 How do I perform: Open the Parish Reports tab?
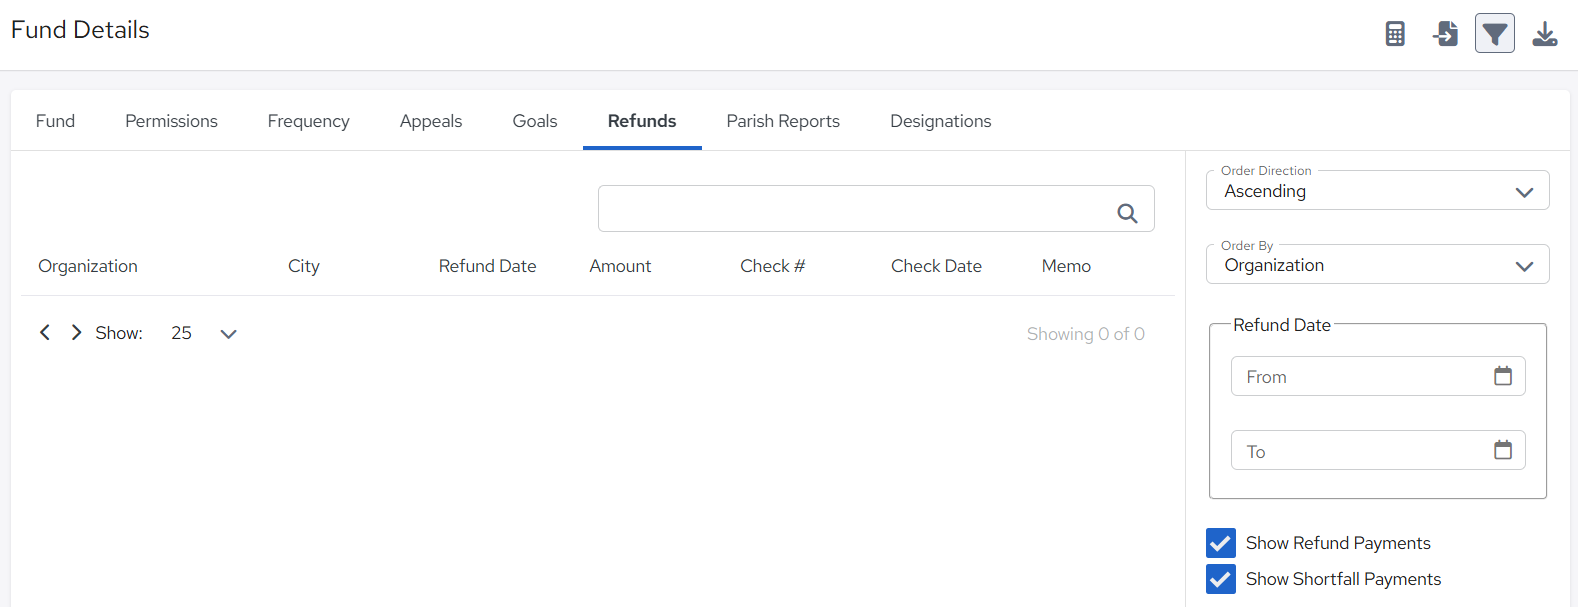click(783, 121)
